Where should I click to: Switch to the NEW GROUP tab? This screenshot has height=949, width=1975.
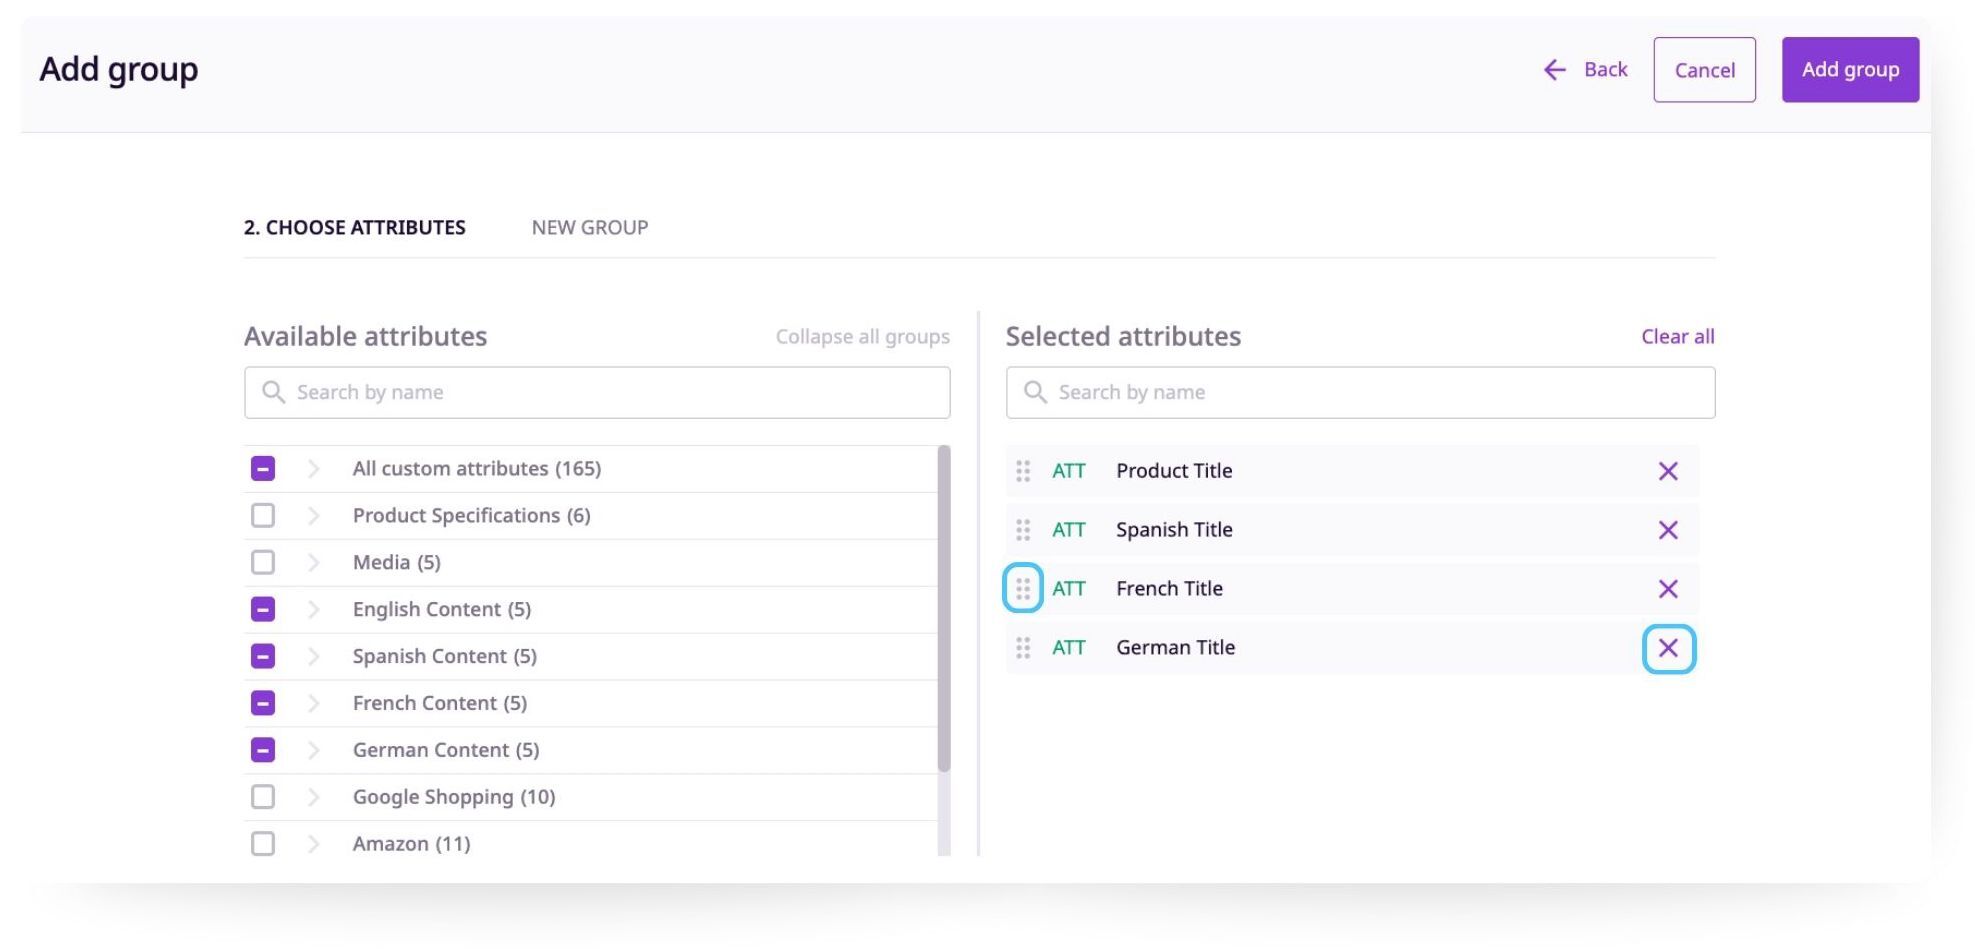tap(590, 227)
